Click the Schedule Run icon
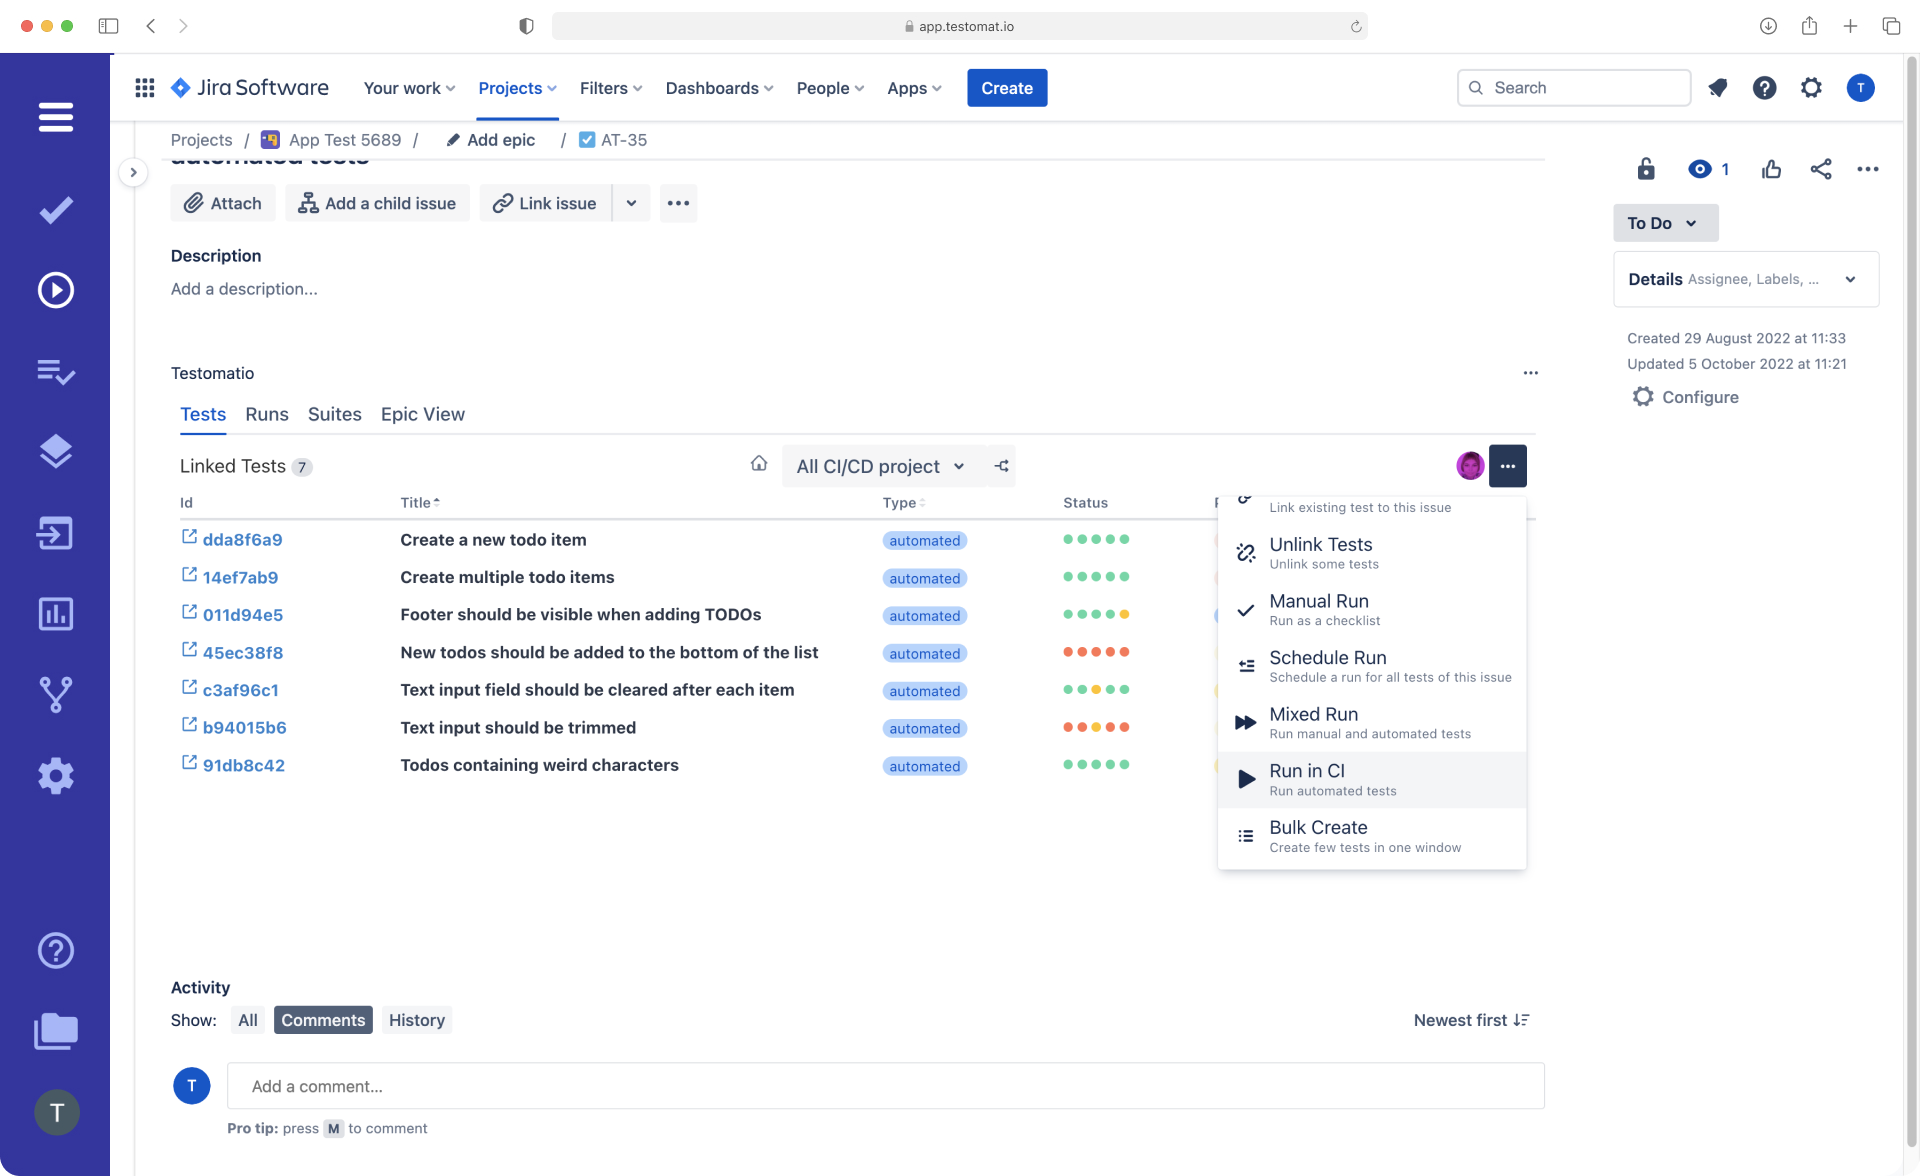 coord(1243,665)
